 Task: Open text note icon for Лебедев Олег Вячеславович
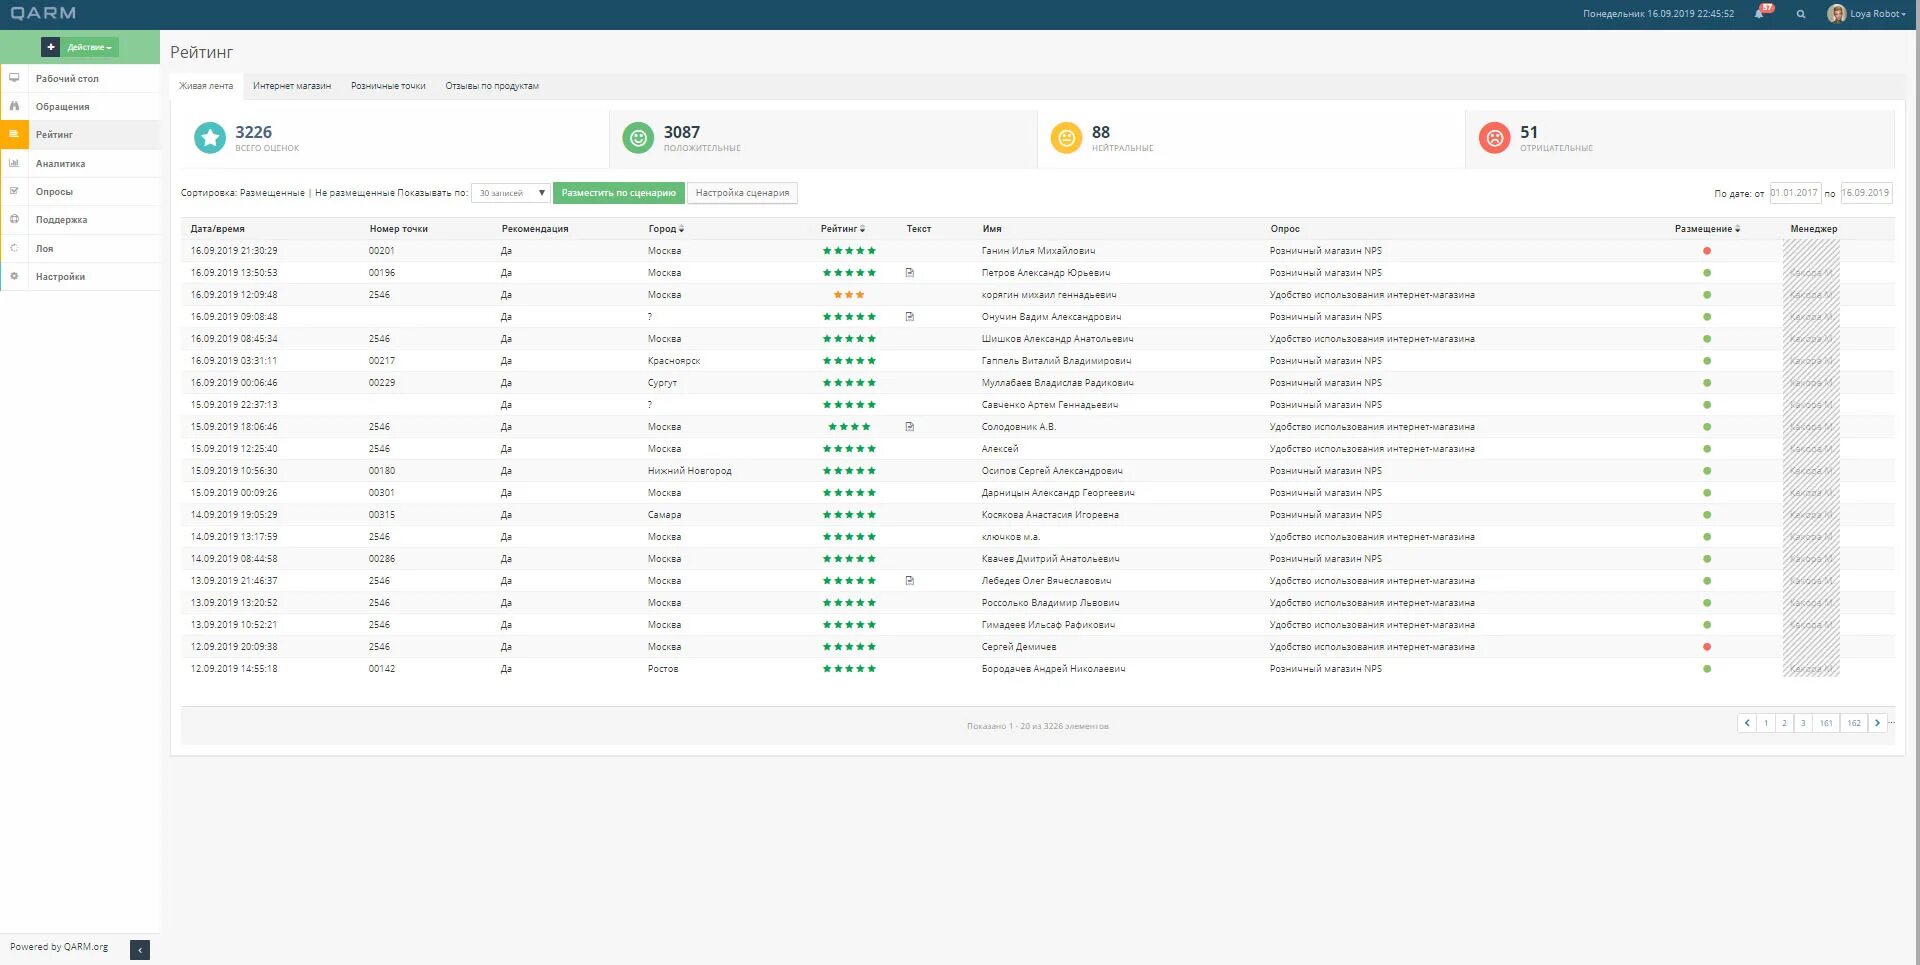[910, 580]
